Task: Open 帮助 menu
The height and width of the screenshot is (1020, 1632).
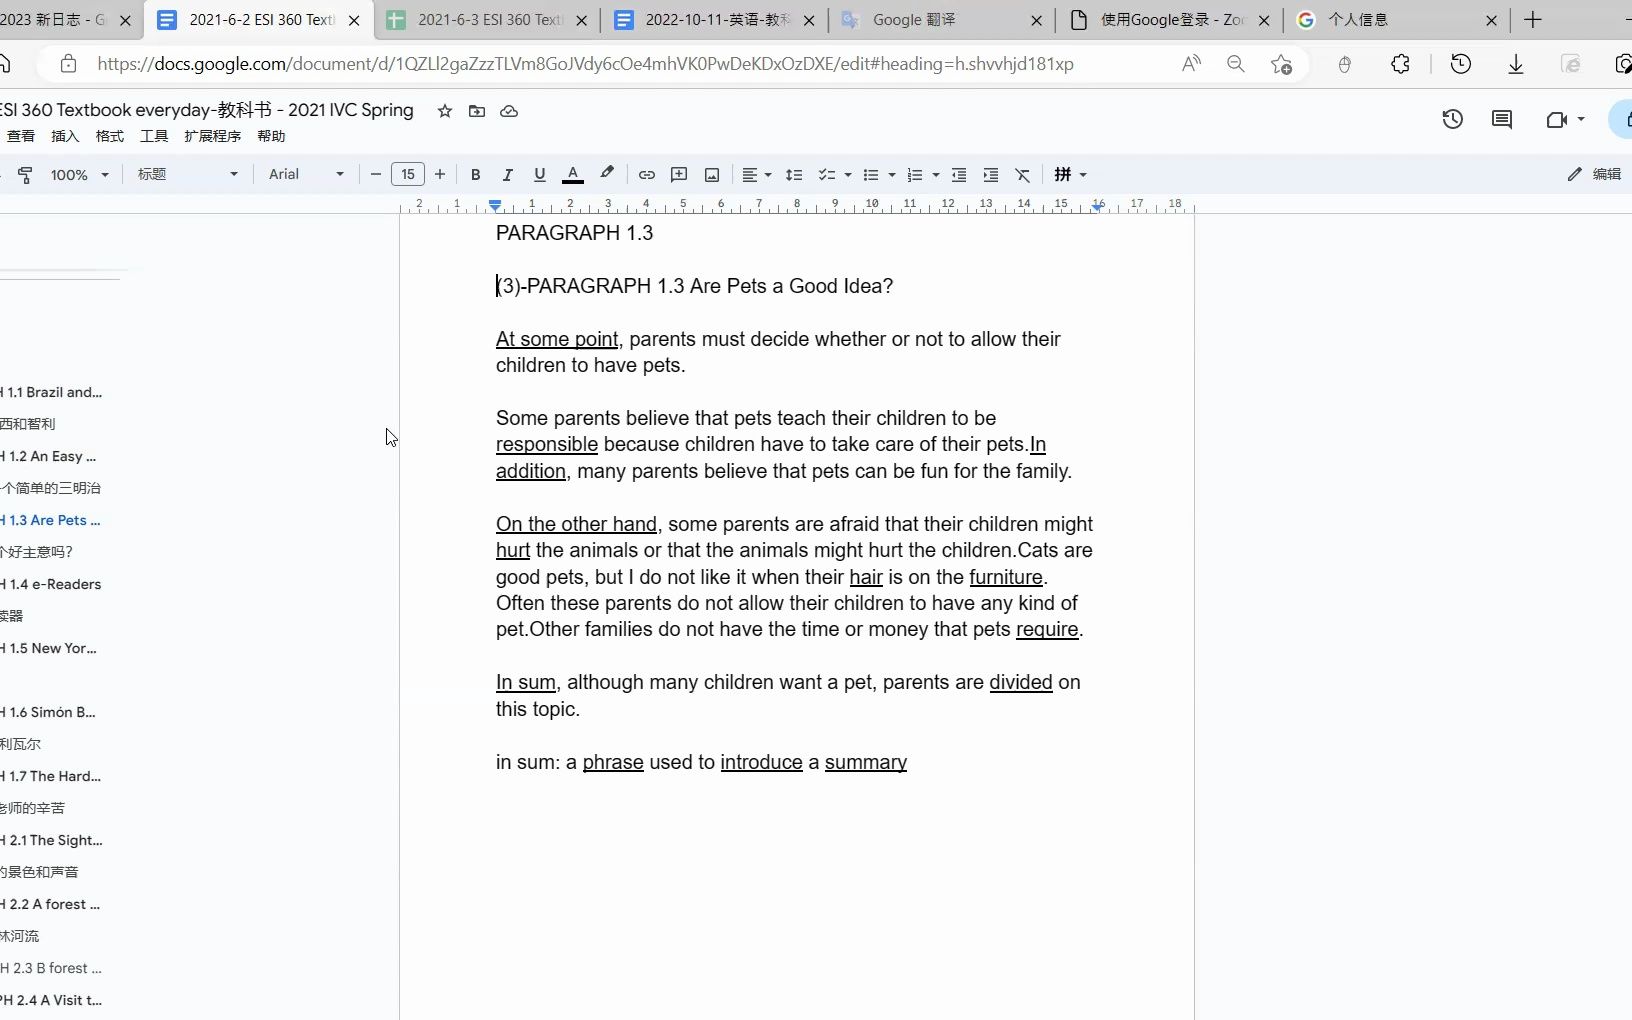Action: [x=272, y=136]
